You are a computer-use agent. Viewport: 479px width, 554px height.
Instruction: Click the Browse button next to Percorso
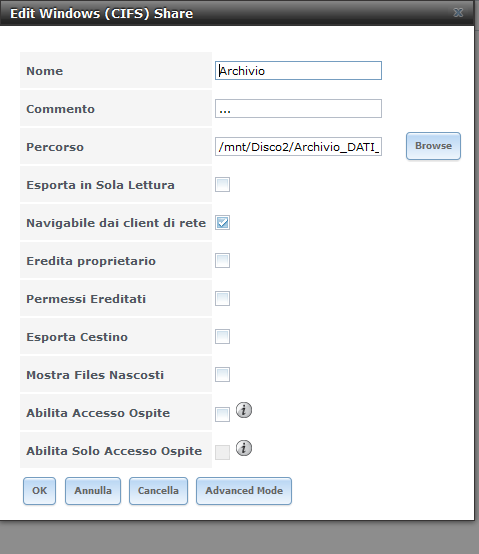pos(433,146)
